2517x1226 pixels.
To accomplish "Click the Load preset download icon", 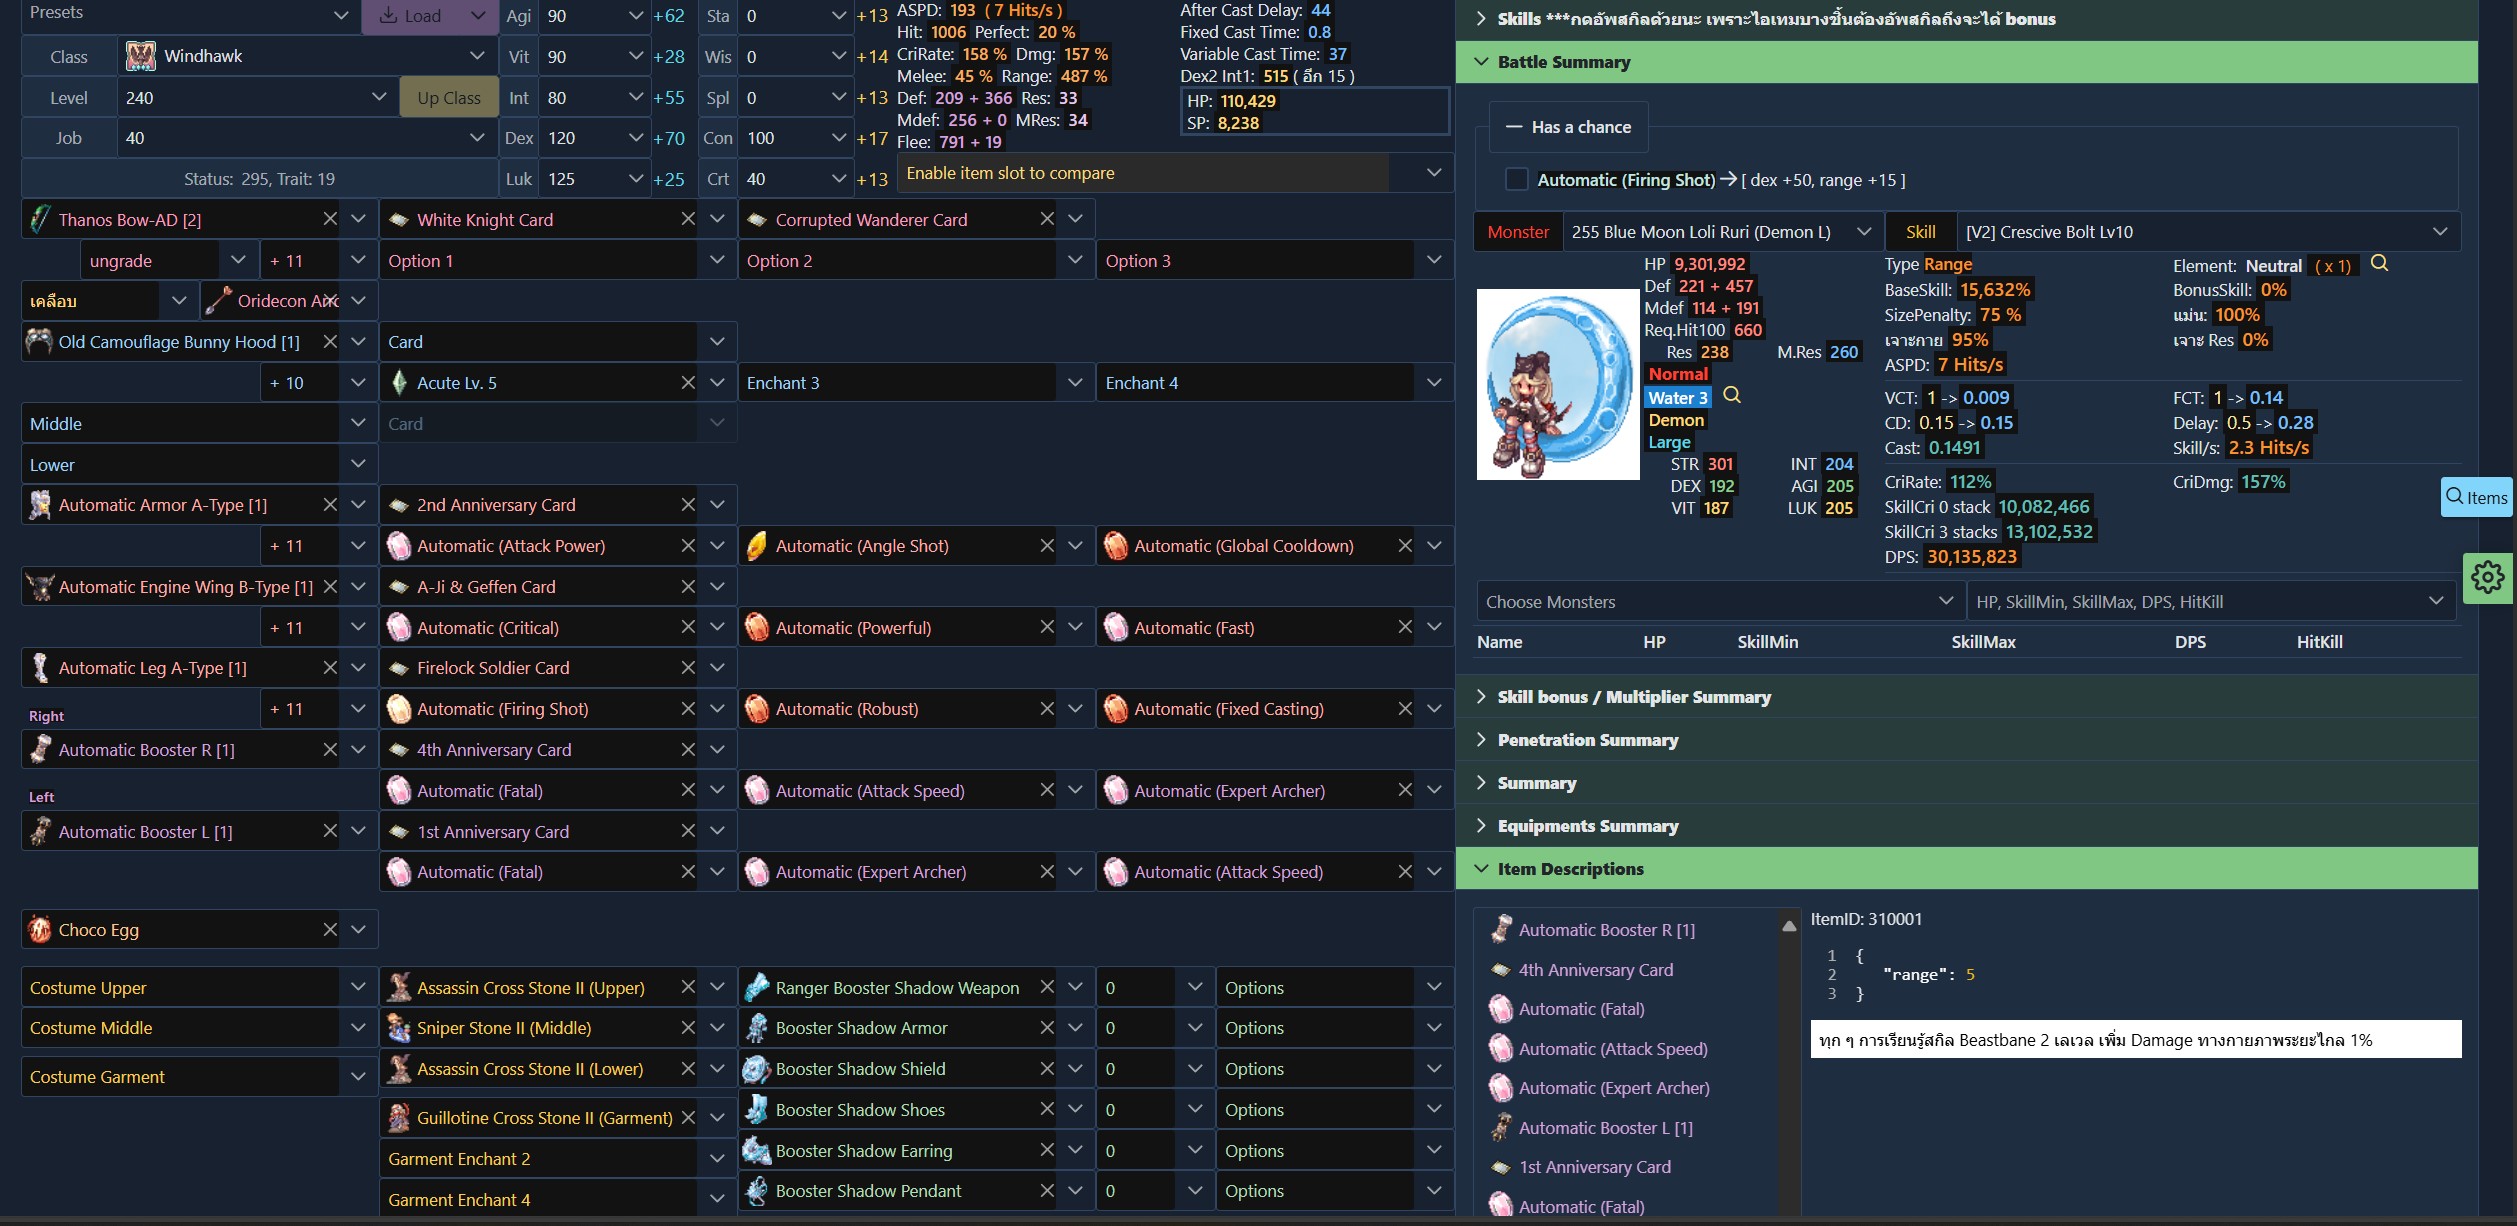I will pyautogui.click(x=389, y=16).
